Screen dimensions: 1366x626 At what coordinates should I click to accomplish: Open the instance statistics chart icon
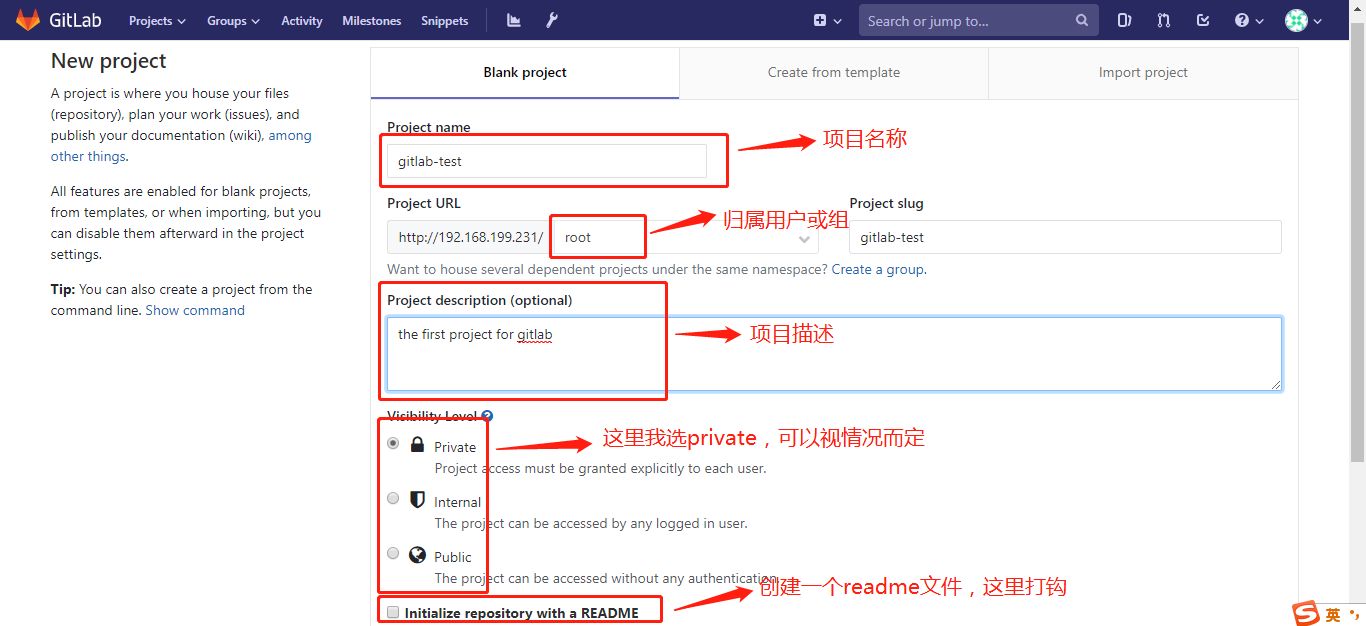(x=514, y=20)
